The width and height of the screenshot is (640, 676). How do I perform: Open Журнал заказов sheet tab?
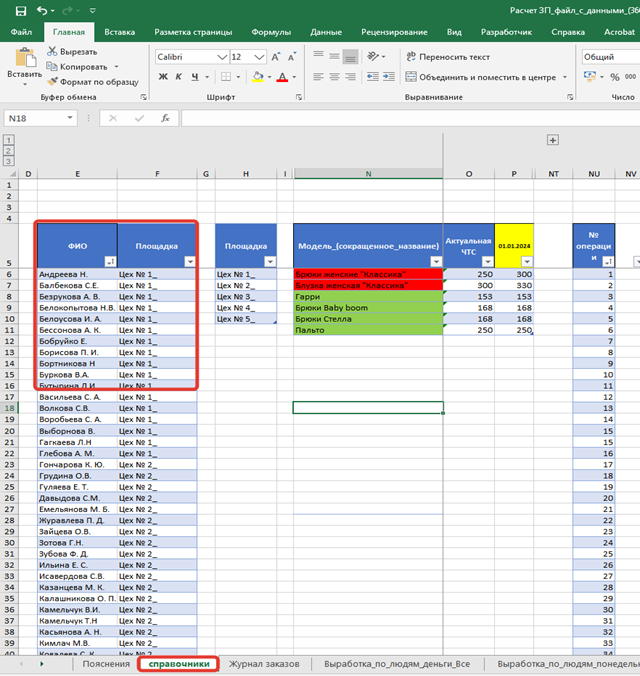point(264,664)
